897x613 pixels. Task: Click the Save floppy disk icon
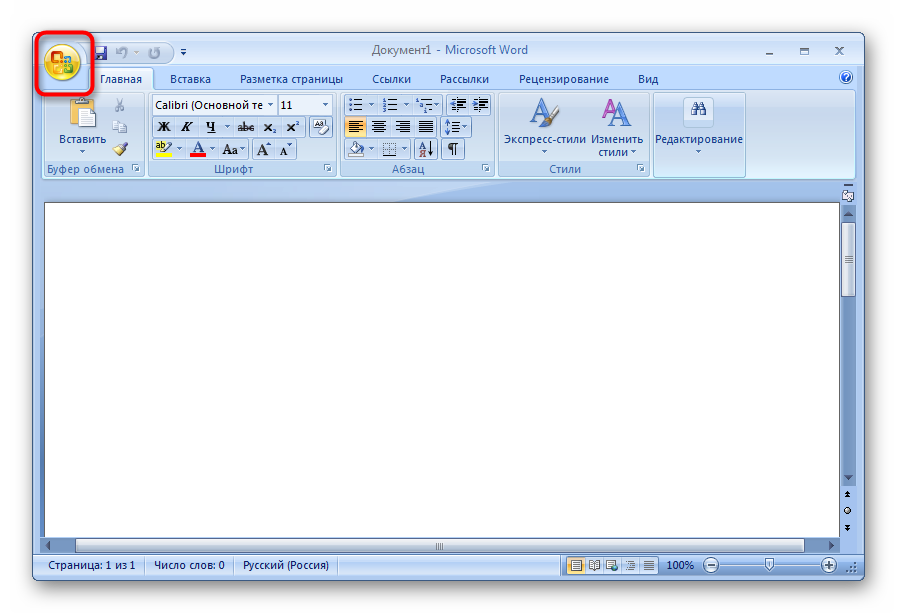(x=100, y=52)
